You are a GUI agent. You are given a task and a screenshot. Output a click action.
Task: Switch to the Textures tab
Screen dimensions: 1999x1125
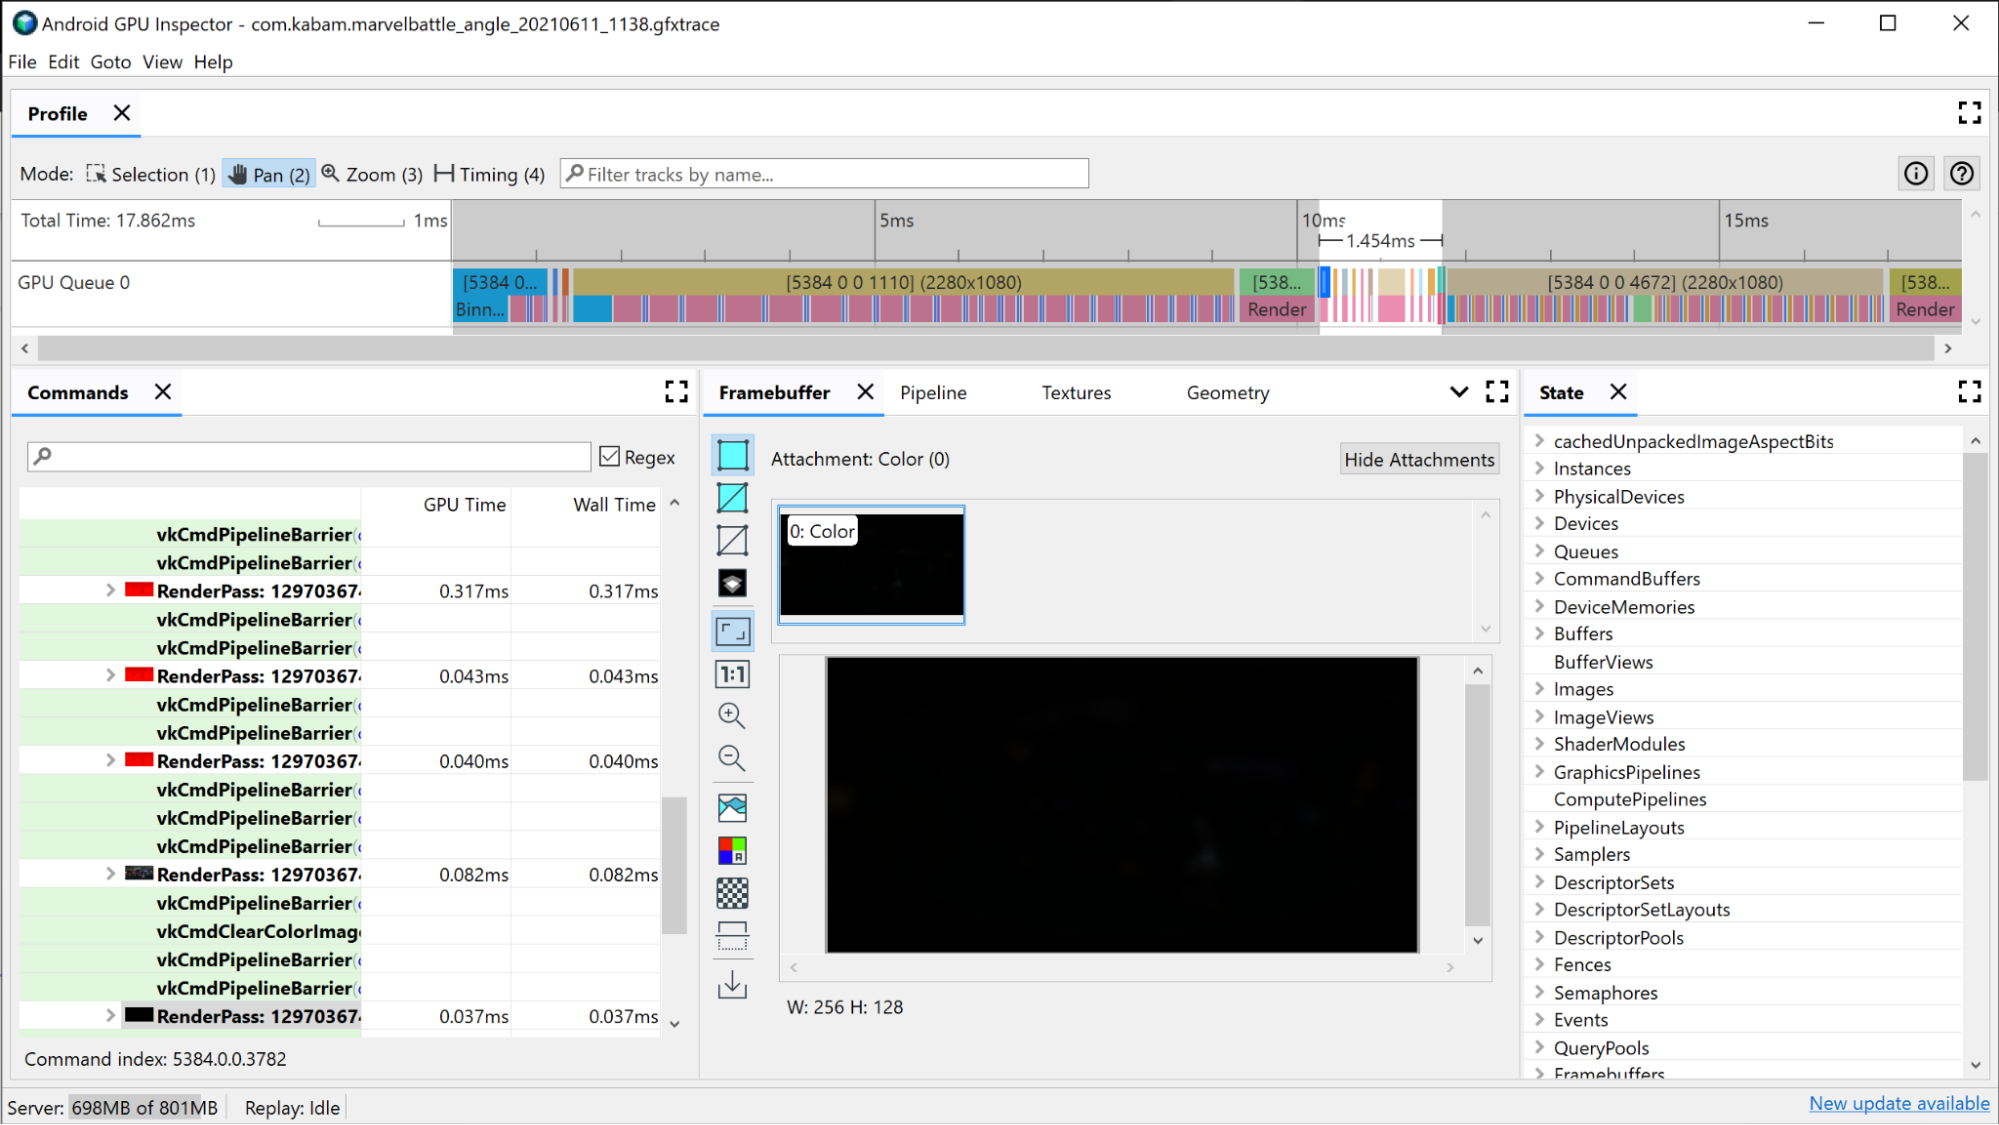[x=1078, y=391]
